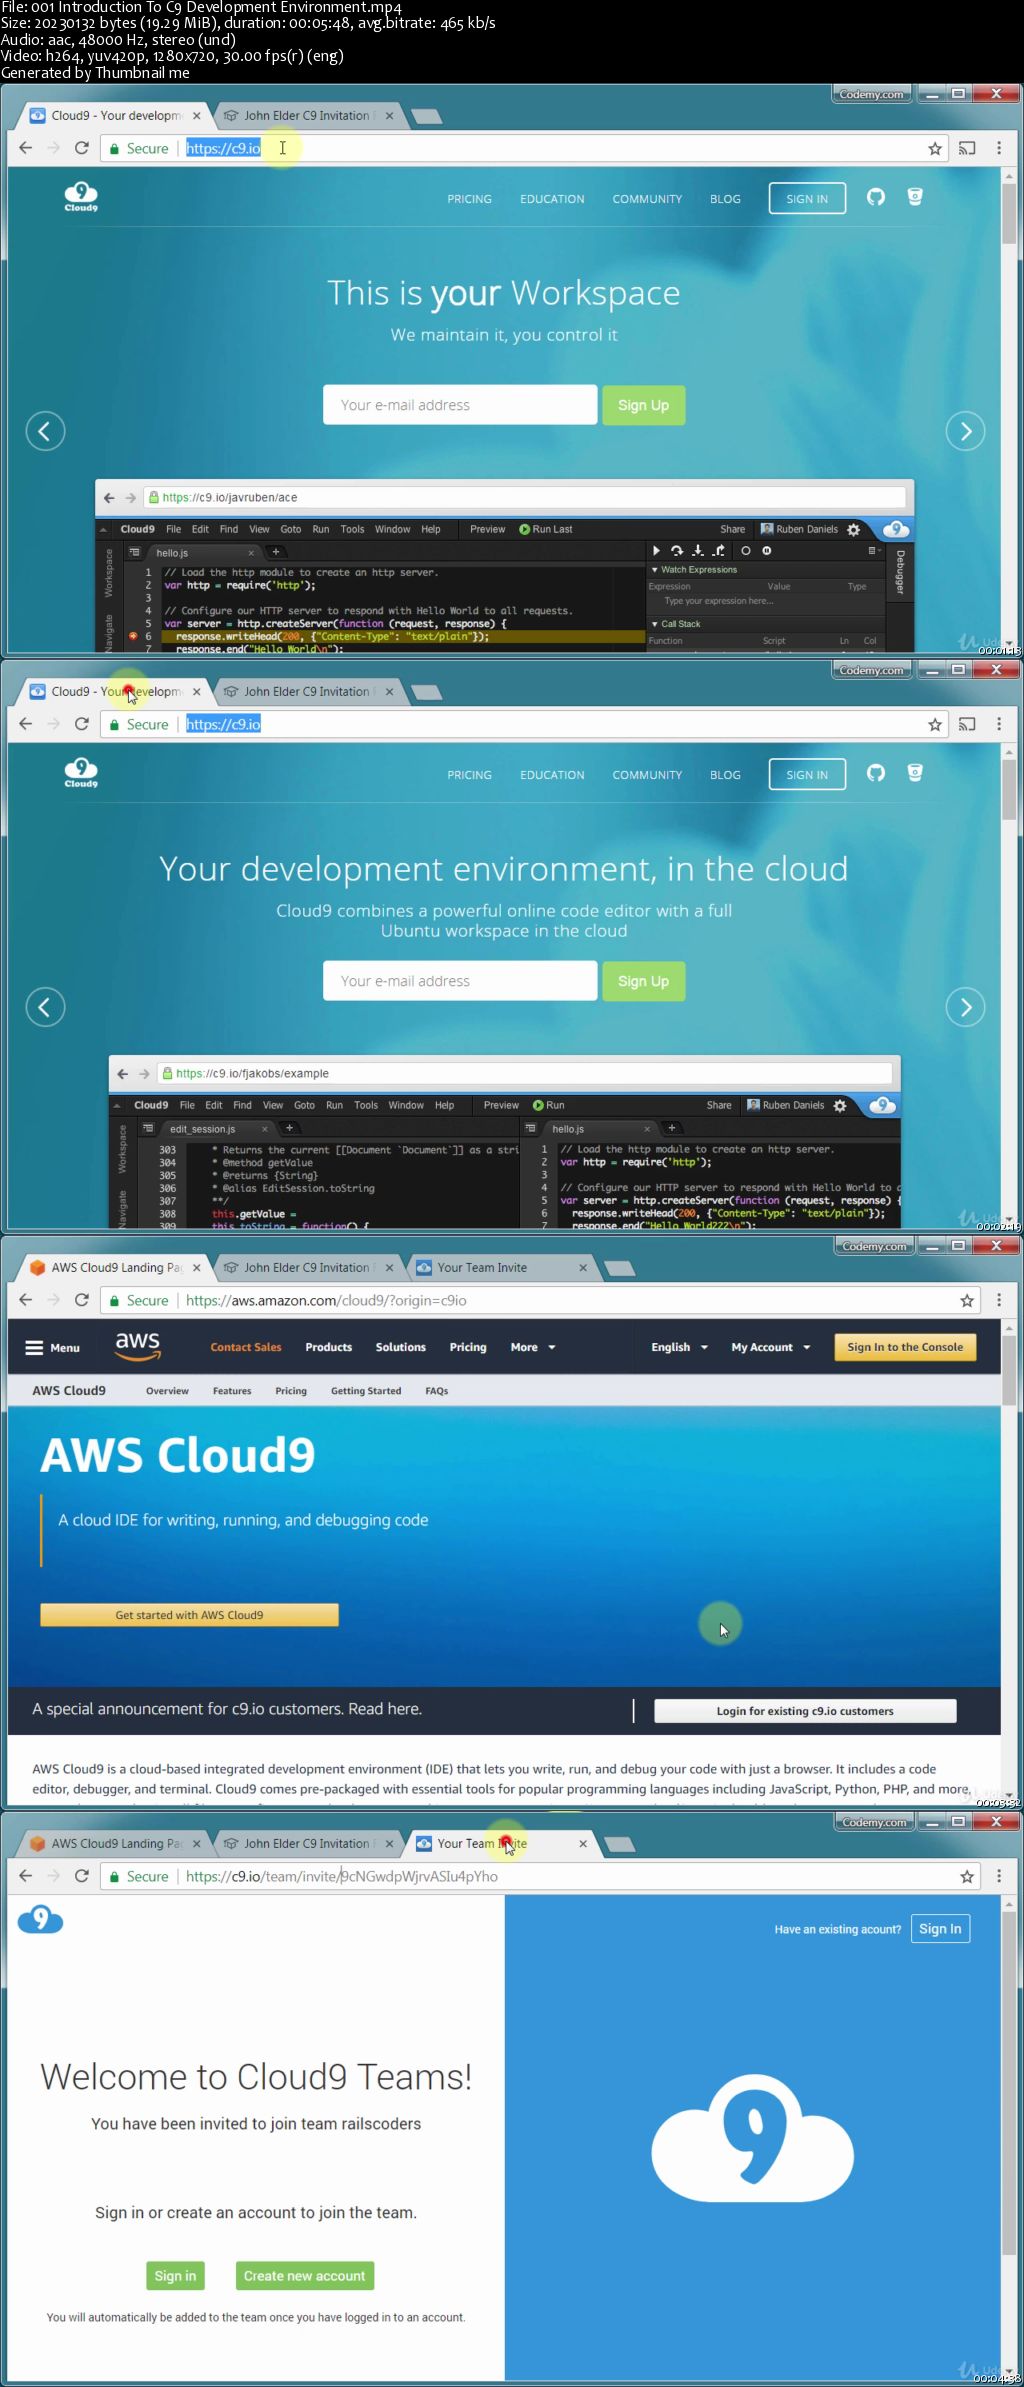
Task: Click 'Sign In to the Console' on the AWS page
Action: 905,1347
